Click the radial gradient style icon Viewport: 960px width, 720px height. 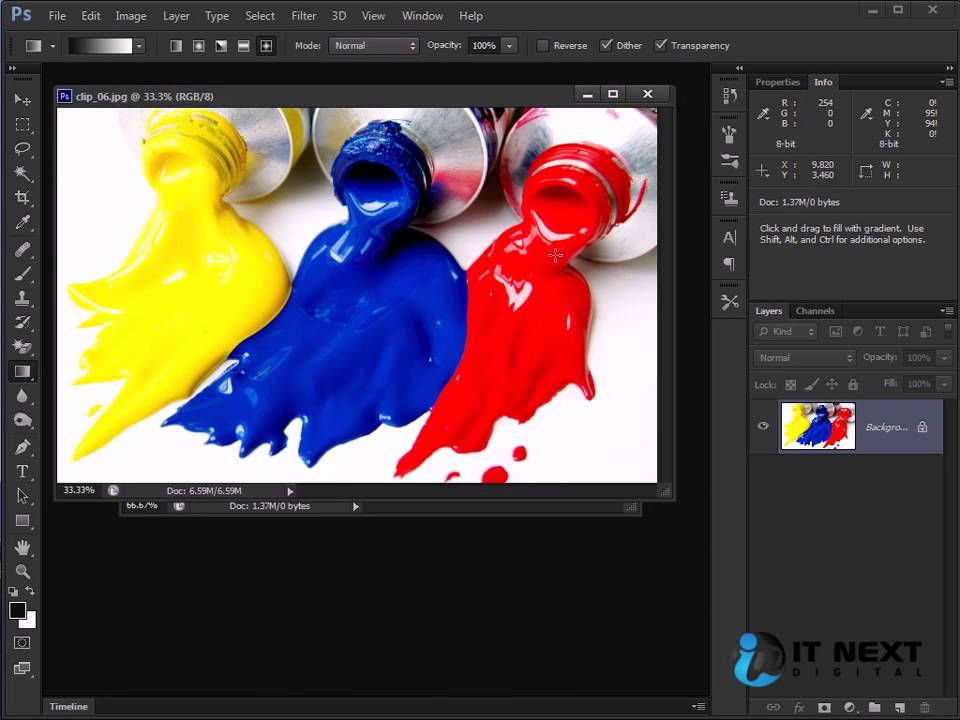tap(198, 46)
